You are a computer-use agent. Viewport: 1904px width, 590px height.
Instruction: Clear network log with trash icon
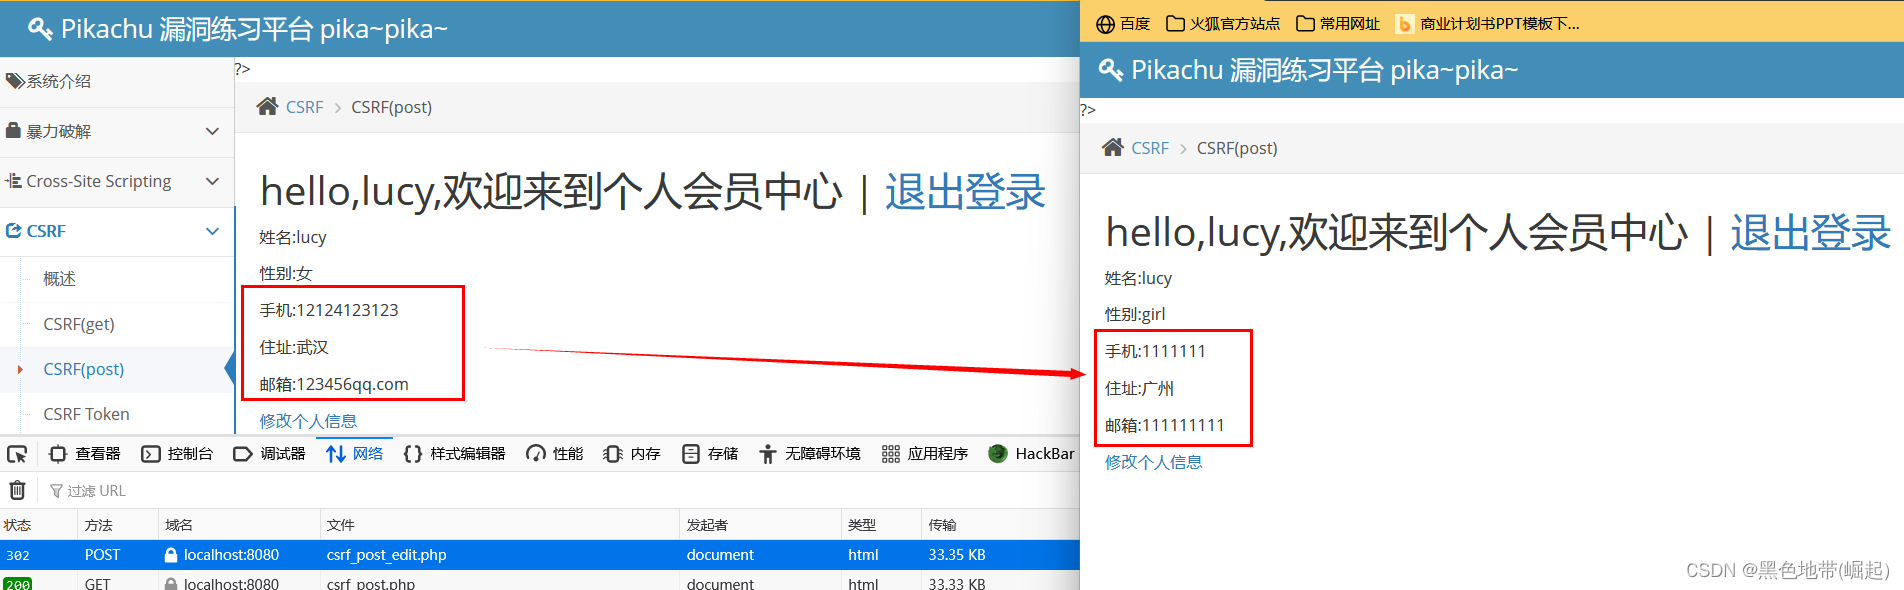click(x=17, y=490)
